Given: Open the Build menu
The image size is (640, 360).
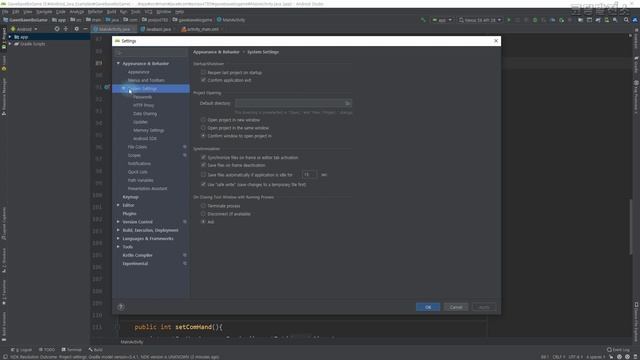Looking at the screenshot, I should click(111, 12).
